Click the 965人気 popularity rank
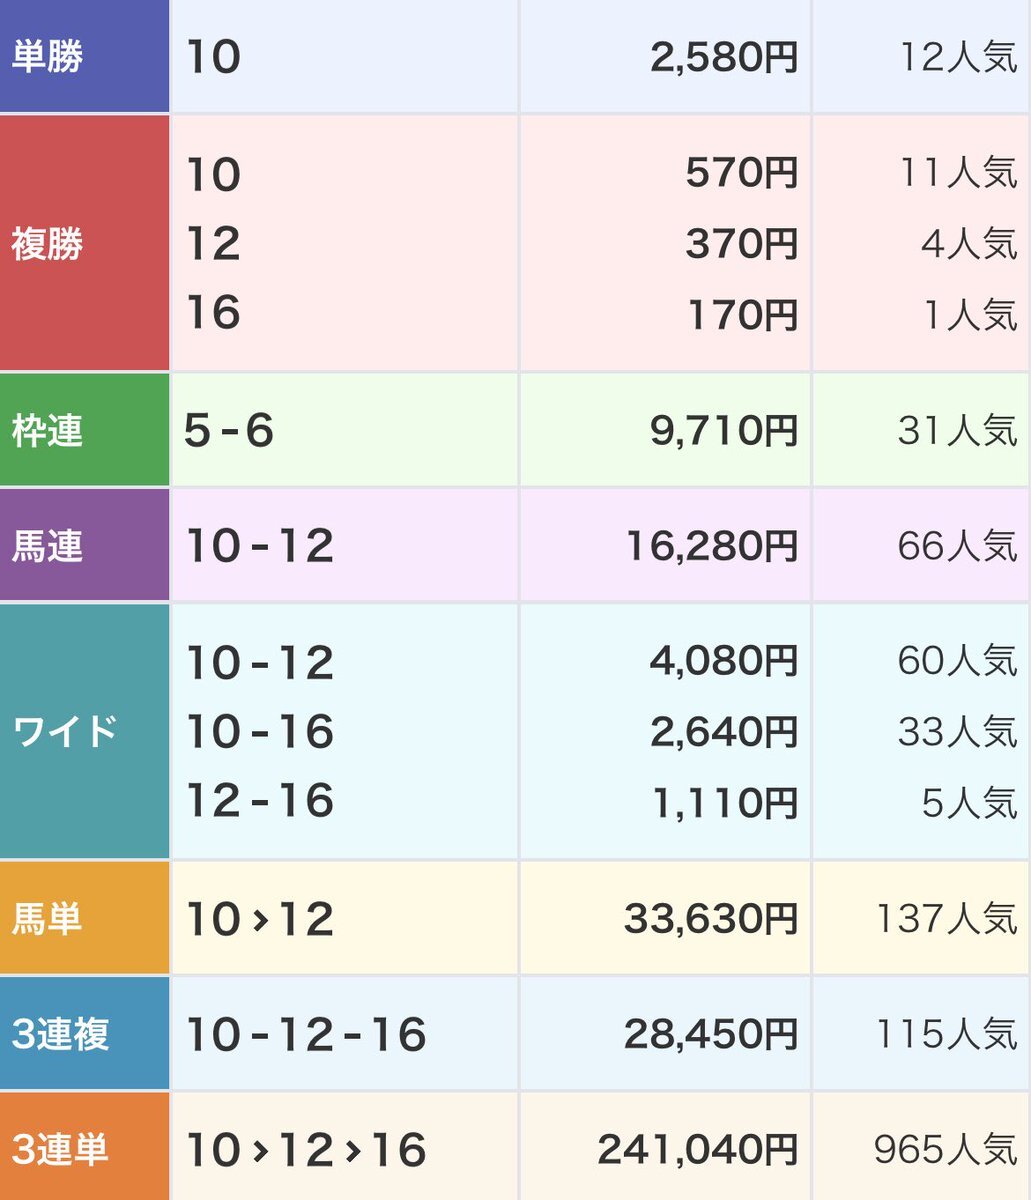Screen dimensions: 1031x1200 tap(945, 1150)
